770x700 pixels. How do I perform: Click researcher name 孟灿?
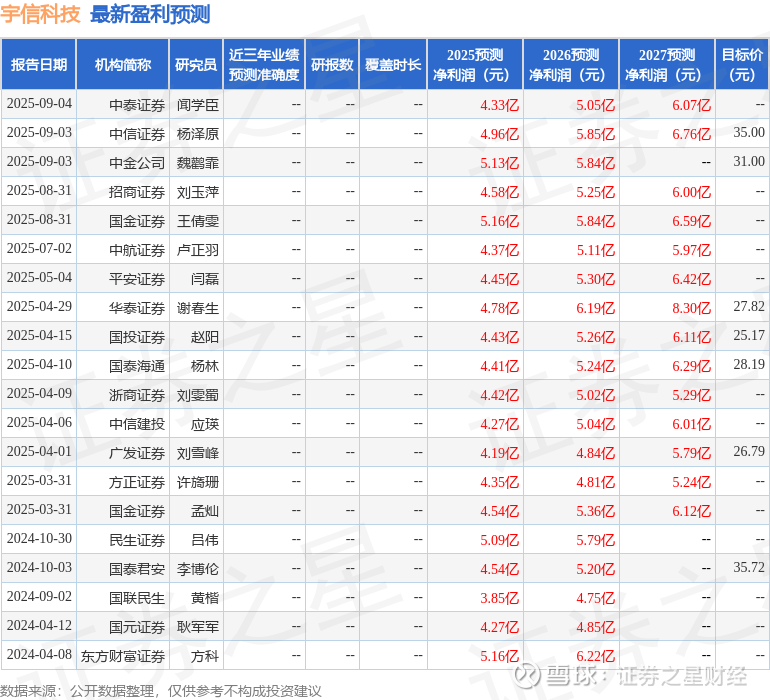click(x=205, y=511)
